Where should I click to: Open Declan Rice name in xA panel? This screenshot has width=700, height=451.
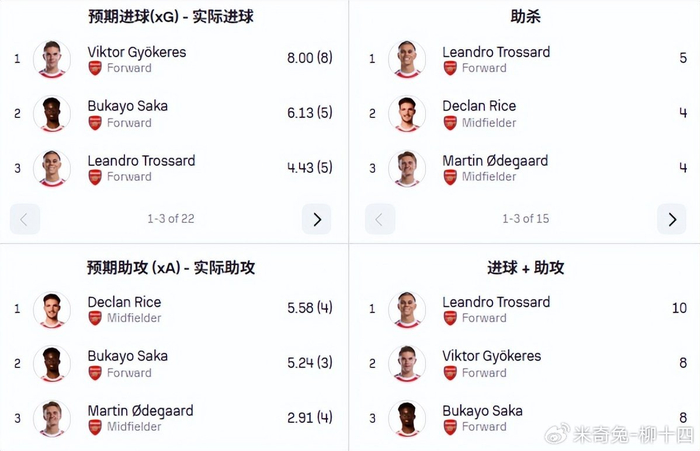(x=124, y=302)
